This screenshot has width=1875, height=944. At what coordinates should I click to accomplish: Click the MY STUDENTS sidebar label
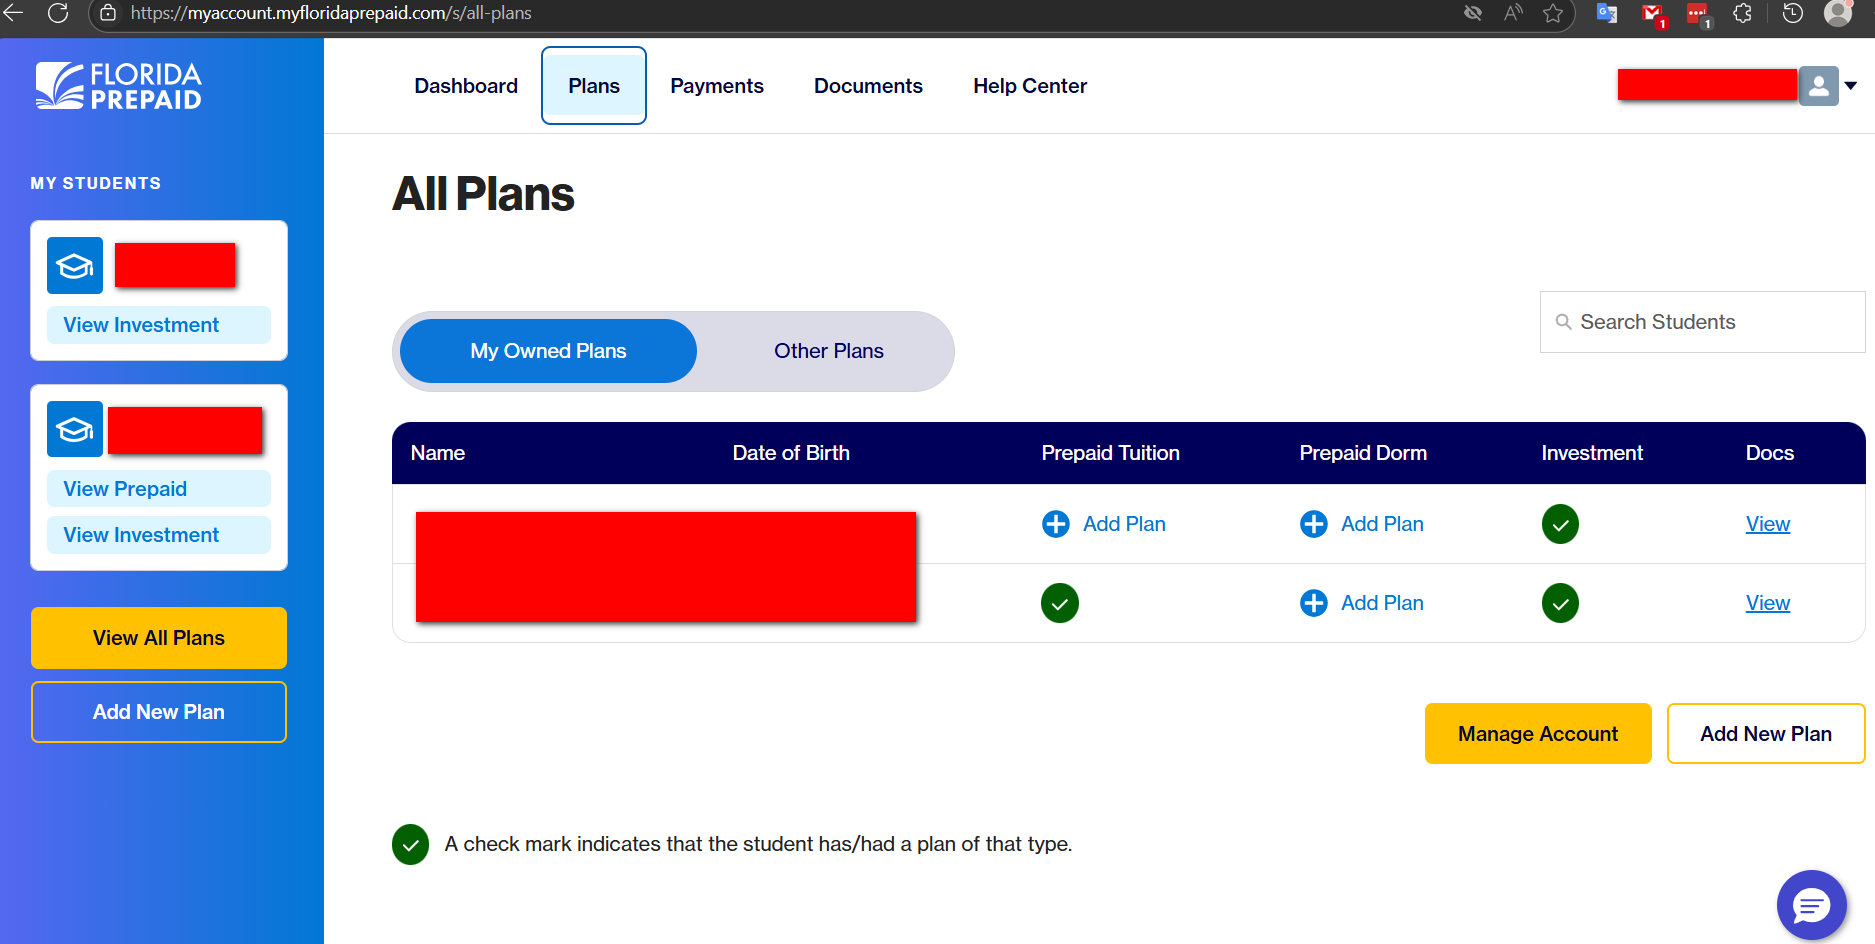click(96, 183)
